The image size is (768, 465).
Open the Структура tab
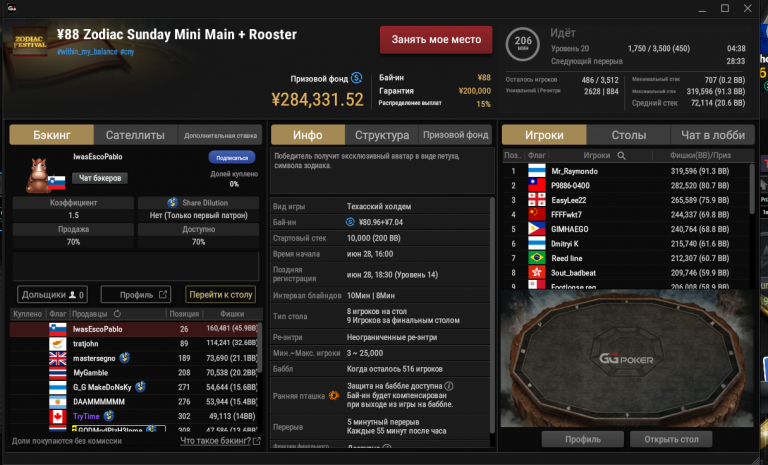tap(382, 135)
